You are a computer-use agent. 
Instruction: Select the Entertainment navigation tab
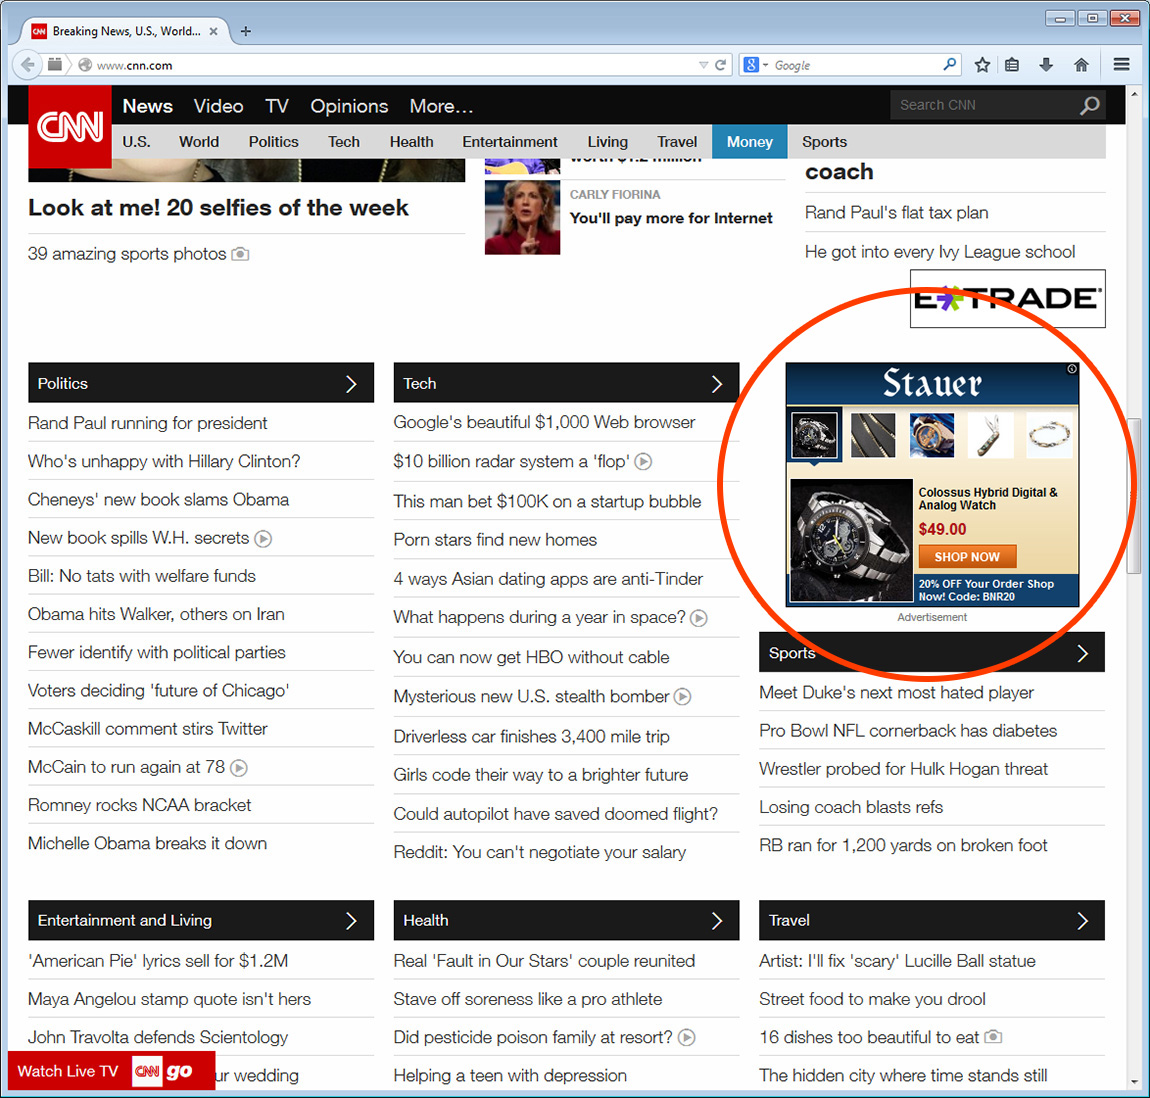point(510,142)
